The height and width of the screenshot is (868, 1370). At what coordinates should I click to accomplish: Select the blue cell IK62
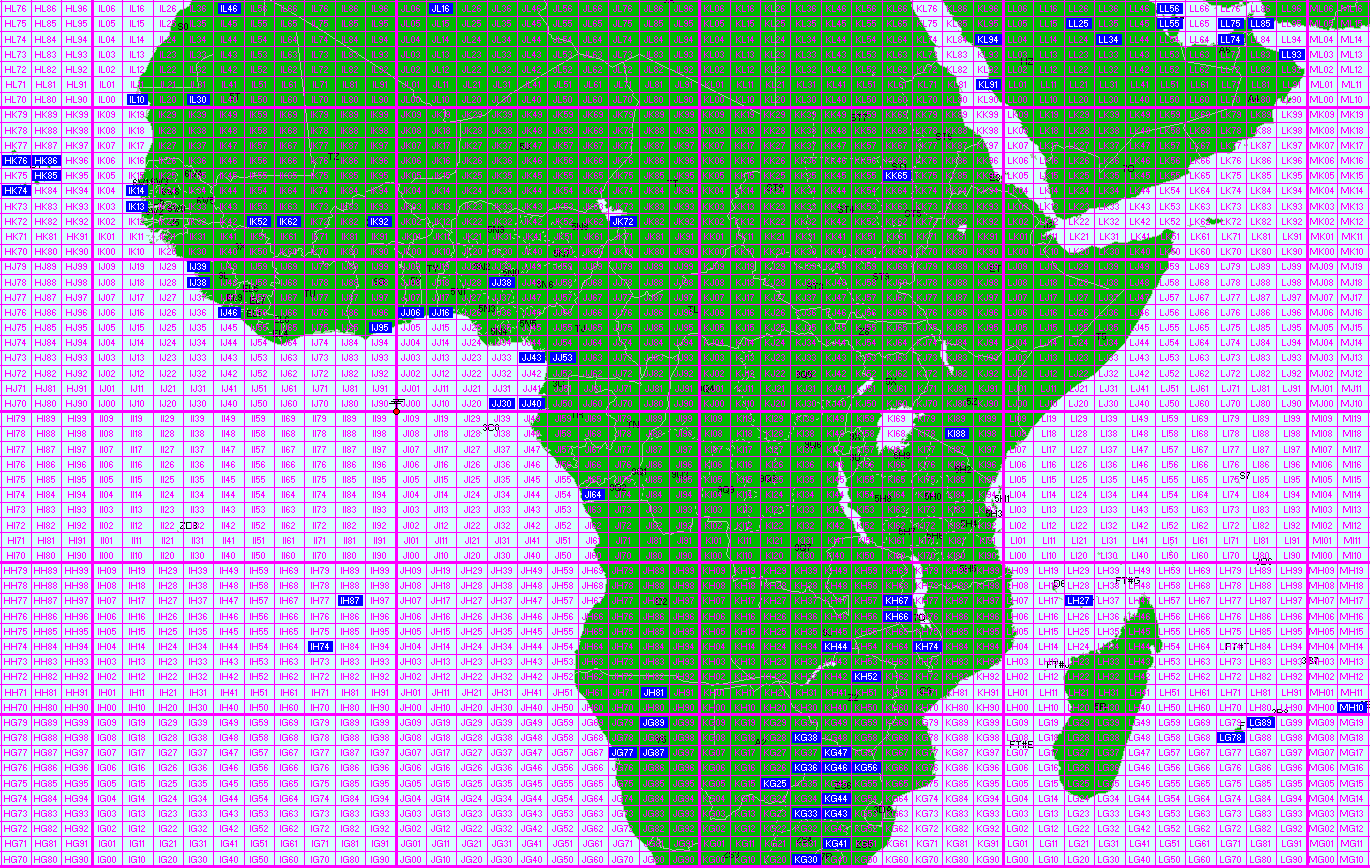click(289, 221)
